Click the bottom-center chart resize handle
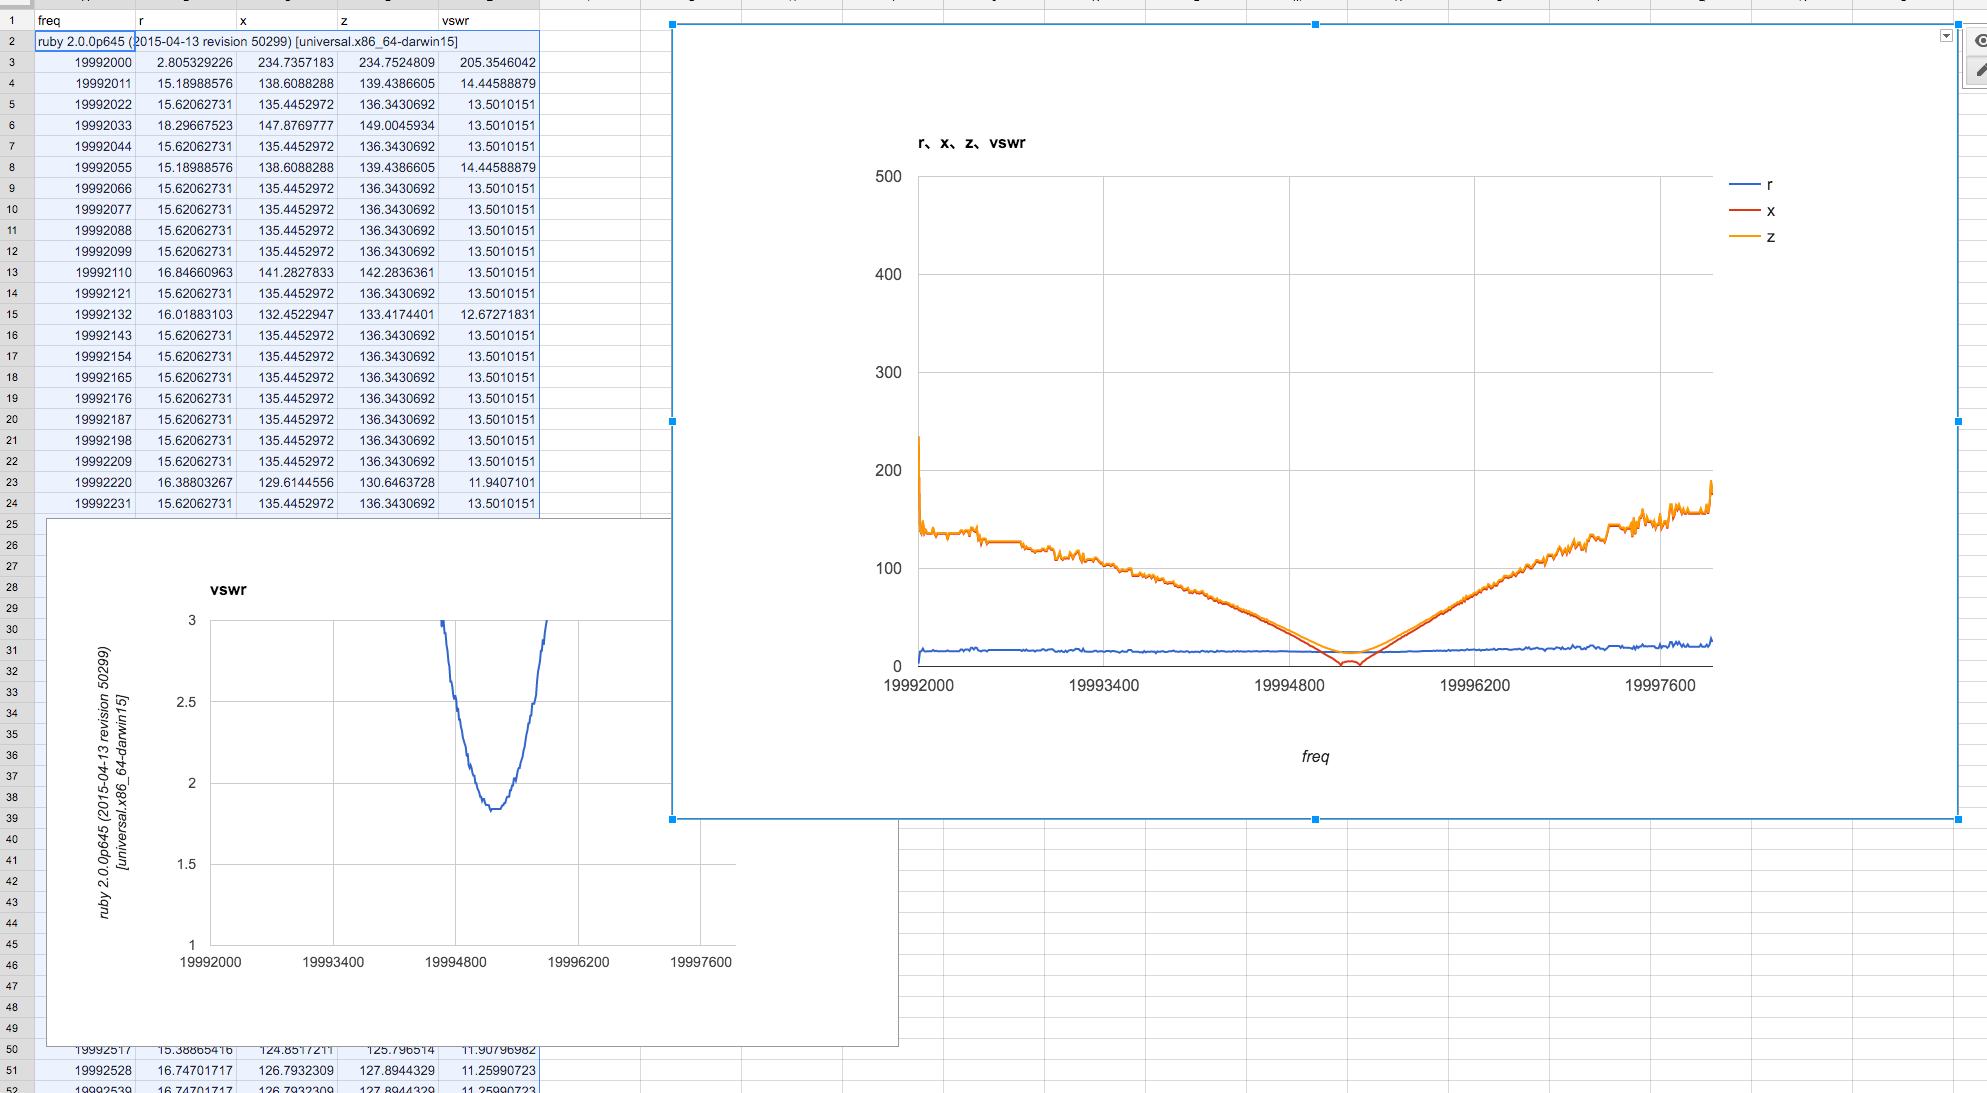Viewport: 1987px width, 1093px height. coord(1315,819)
